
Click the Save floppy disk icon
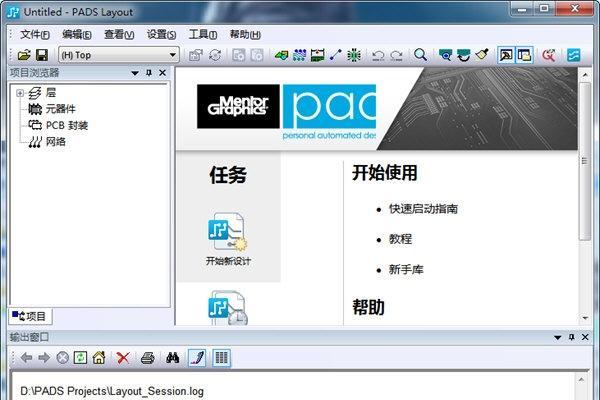42,55
